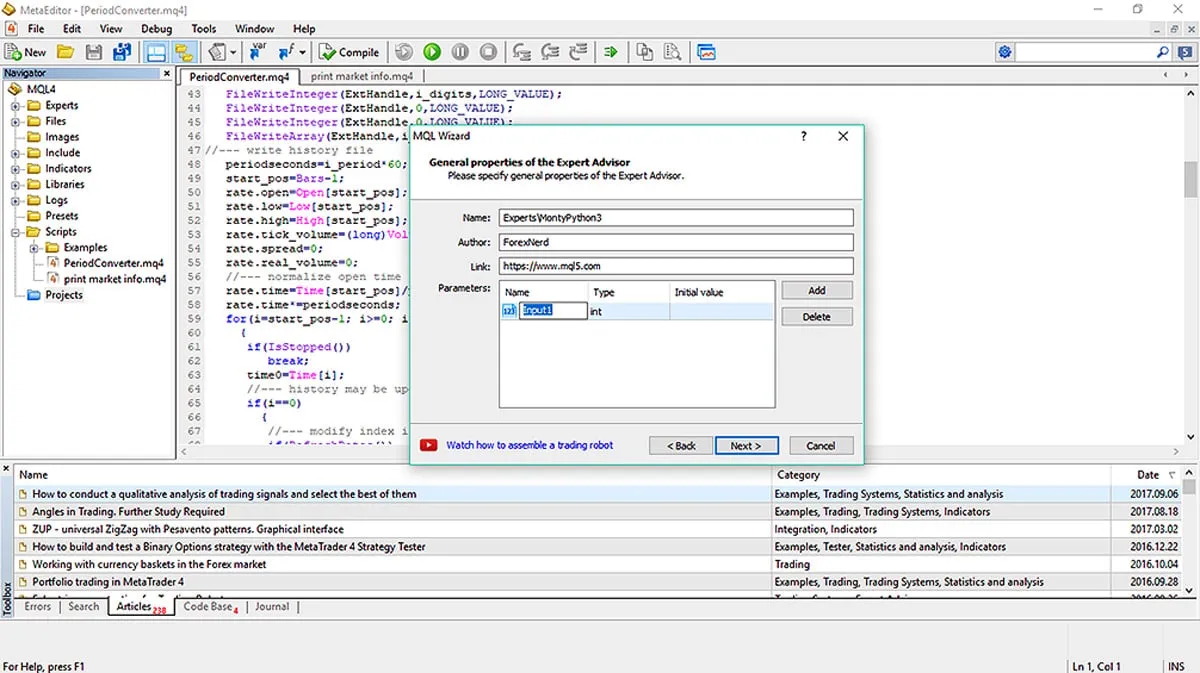Expand the Logs folder in Navigator

tap(17, 200)
